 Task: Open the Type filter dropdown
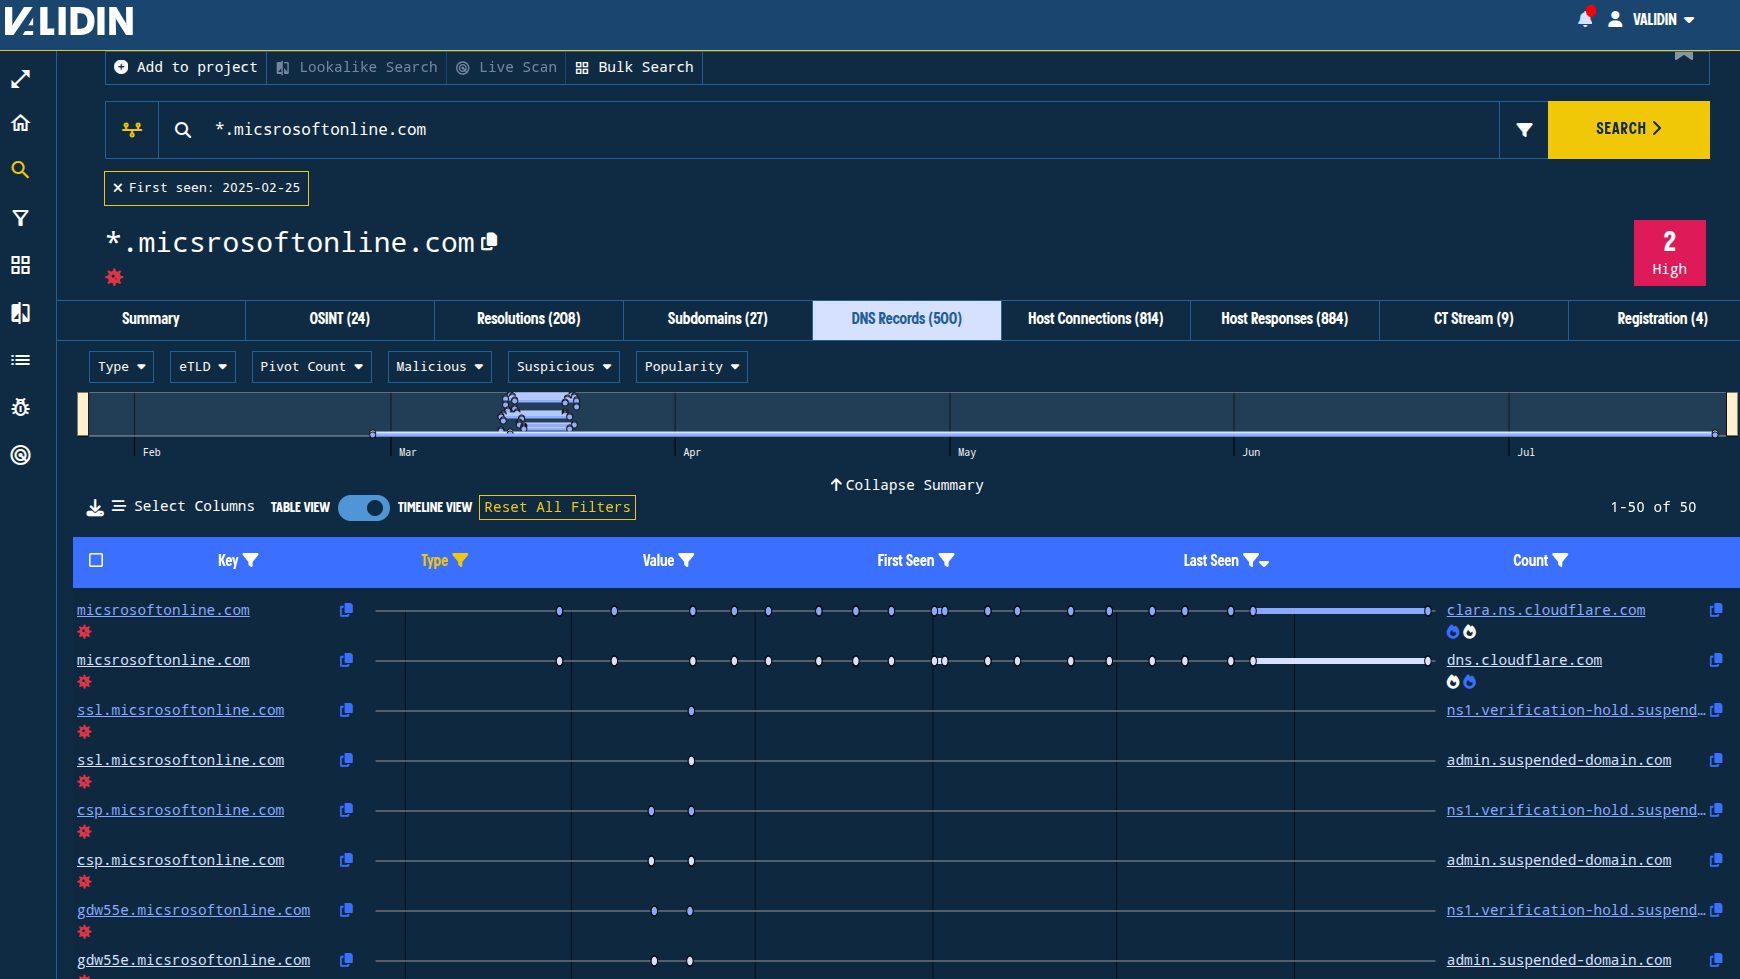coord(121,367)
